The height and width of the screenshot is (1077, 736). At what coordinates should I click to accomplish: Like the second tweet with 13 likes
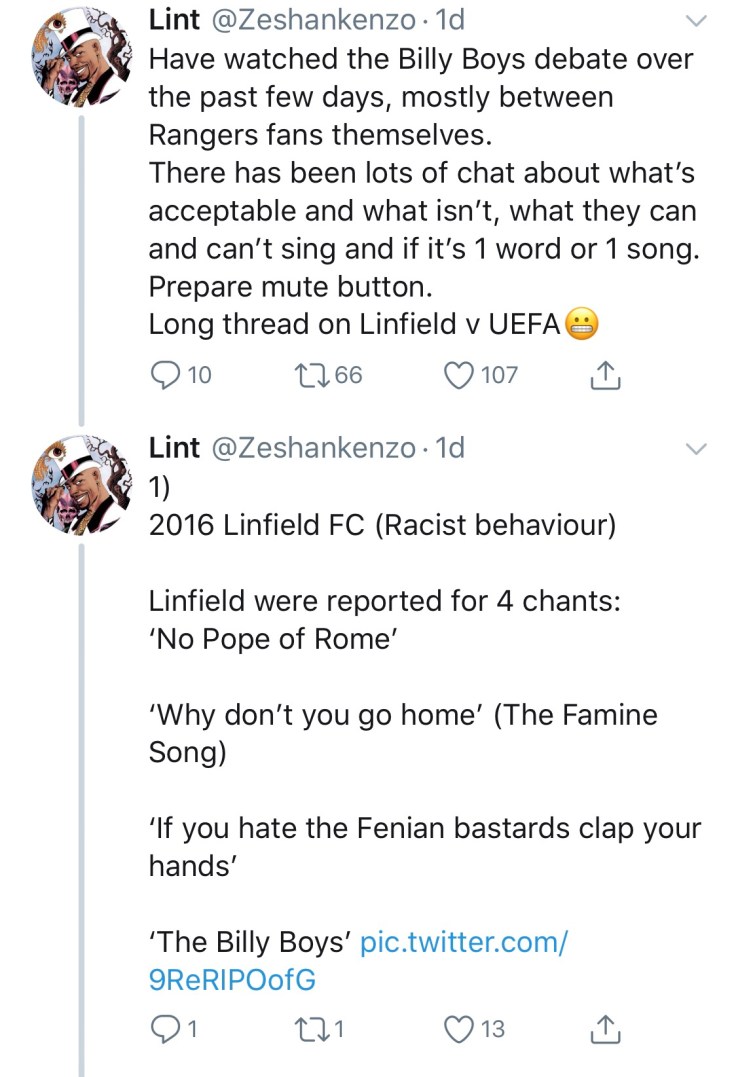click(459, 1028)
